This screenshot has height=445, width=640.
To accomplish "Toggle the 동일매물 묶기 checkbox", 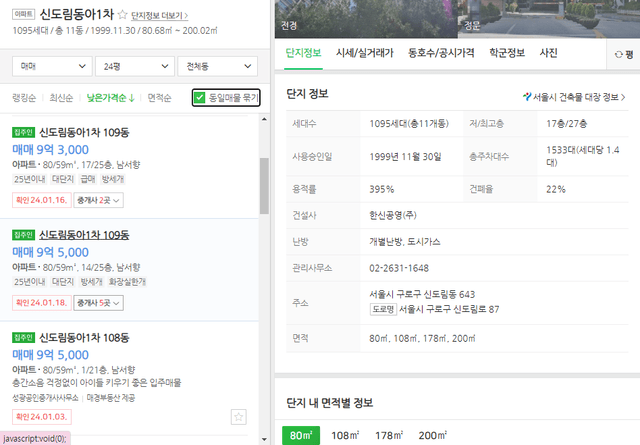I will point(199,98).
